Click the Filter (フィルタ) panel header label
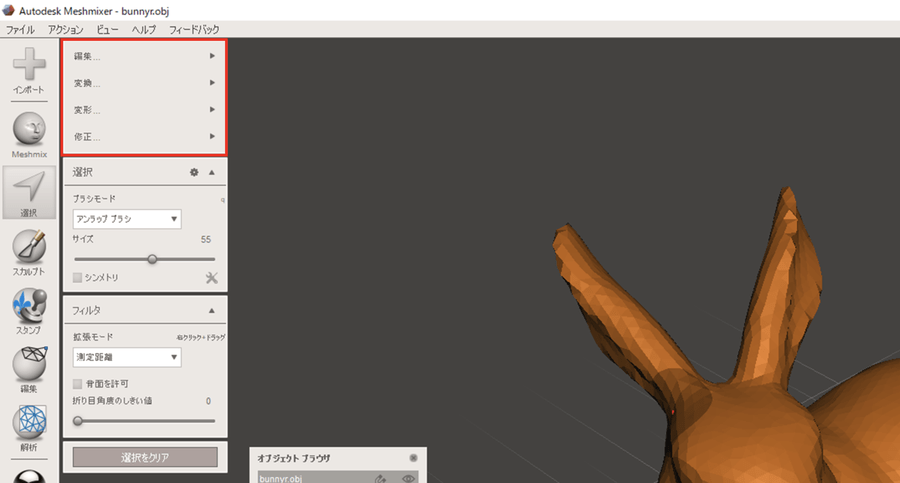The width and height of the screenshot is (900, 483). point(87,311)
